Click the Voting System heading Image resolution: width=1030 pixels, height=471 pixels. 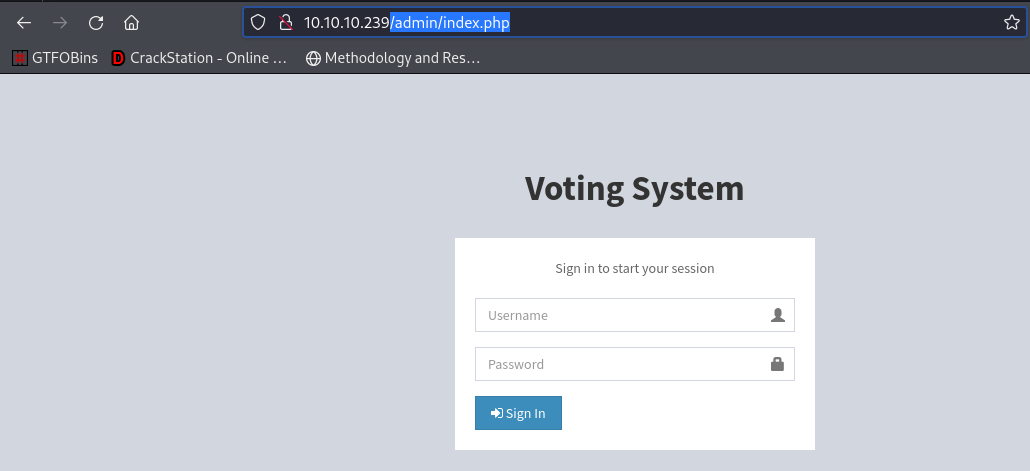pos(635,189)
